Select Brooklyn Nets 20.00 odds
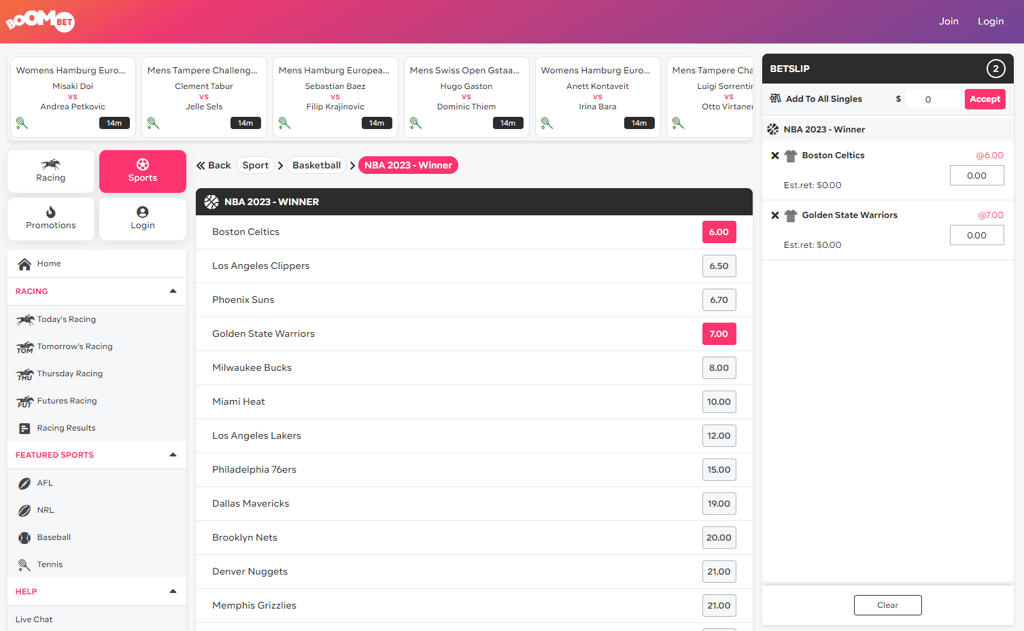 719,538
